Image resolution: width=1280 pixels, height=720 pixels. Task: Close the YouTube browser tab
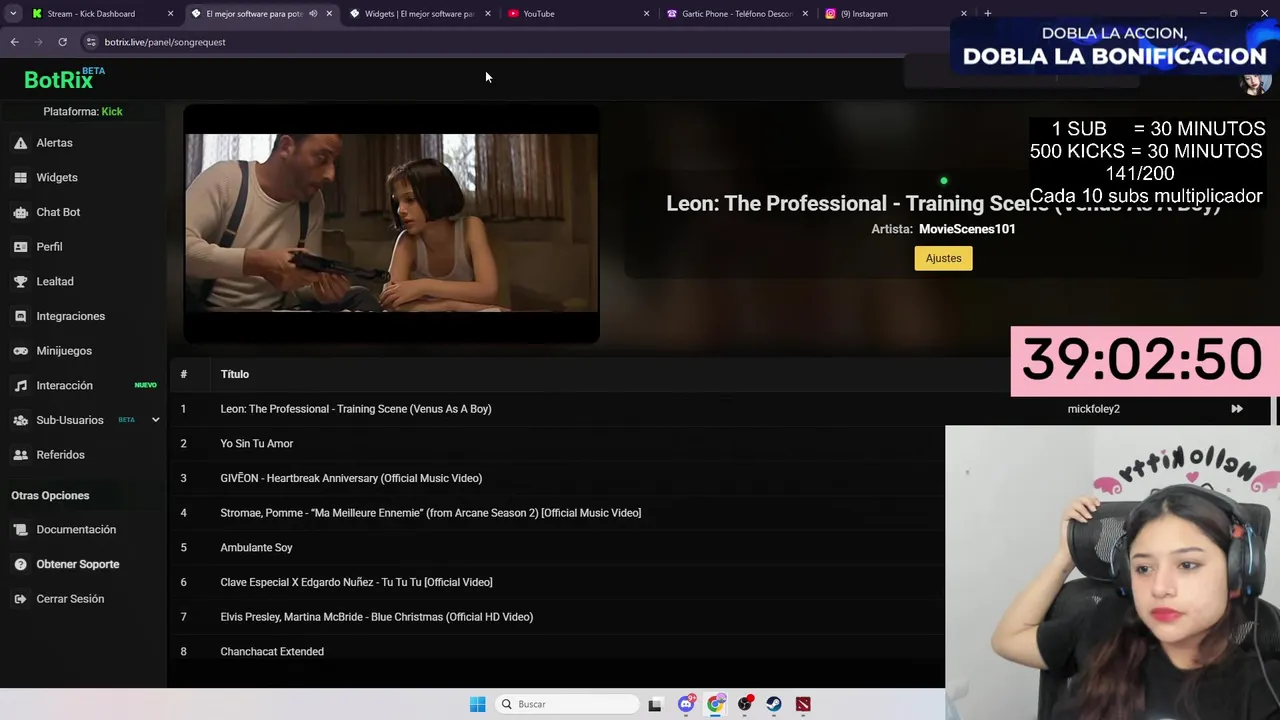click(646, 14)
